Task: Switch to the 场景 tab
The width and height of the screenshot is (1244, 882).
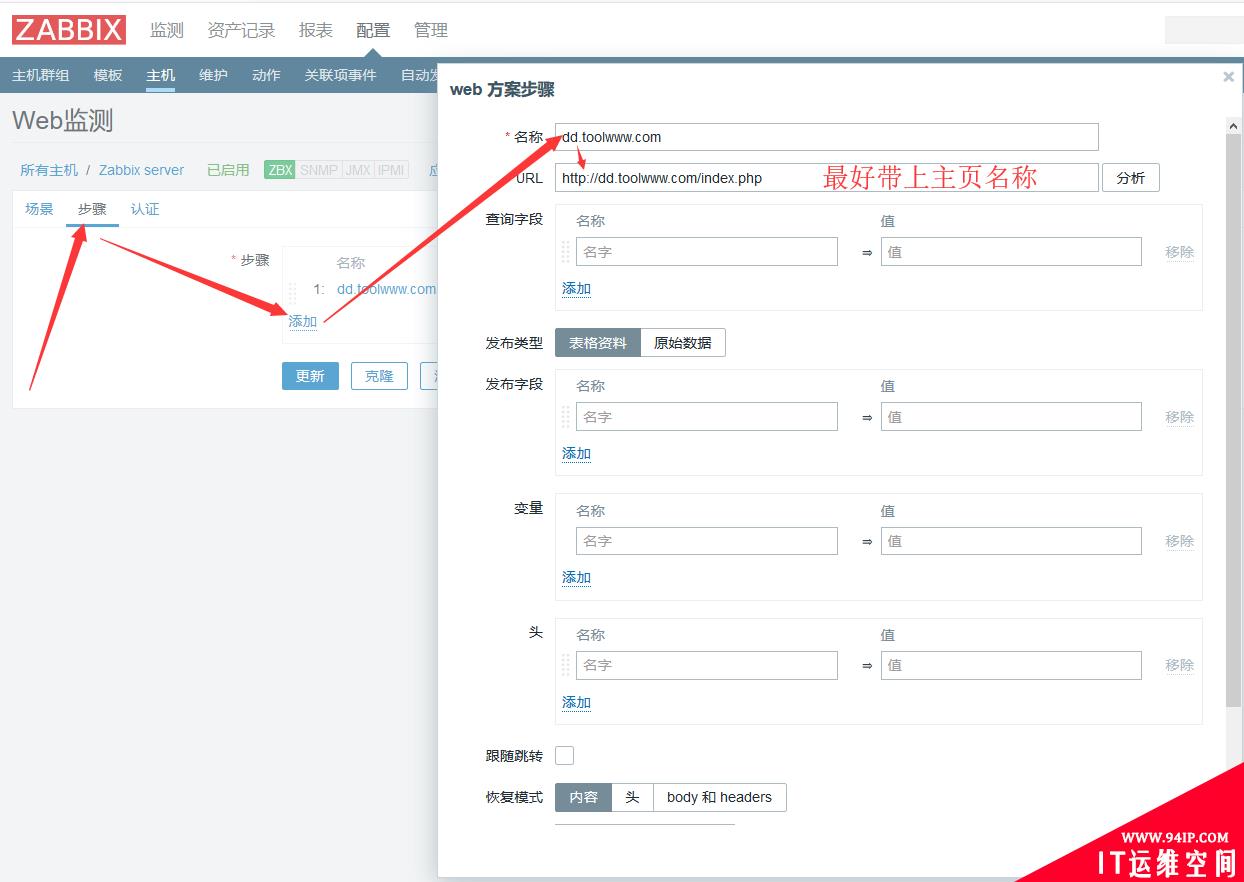Action: tap(39, 209)
